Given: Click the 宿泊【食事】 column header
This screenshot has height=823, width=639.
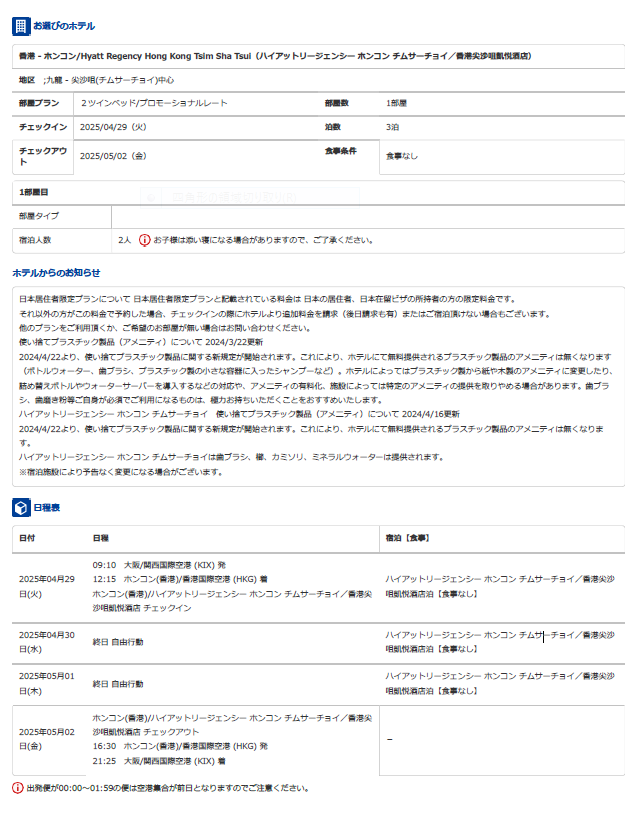Looking at the screenshot, I should (407, 539).
